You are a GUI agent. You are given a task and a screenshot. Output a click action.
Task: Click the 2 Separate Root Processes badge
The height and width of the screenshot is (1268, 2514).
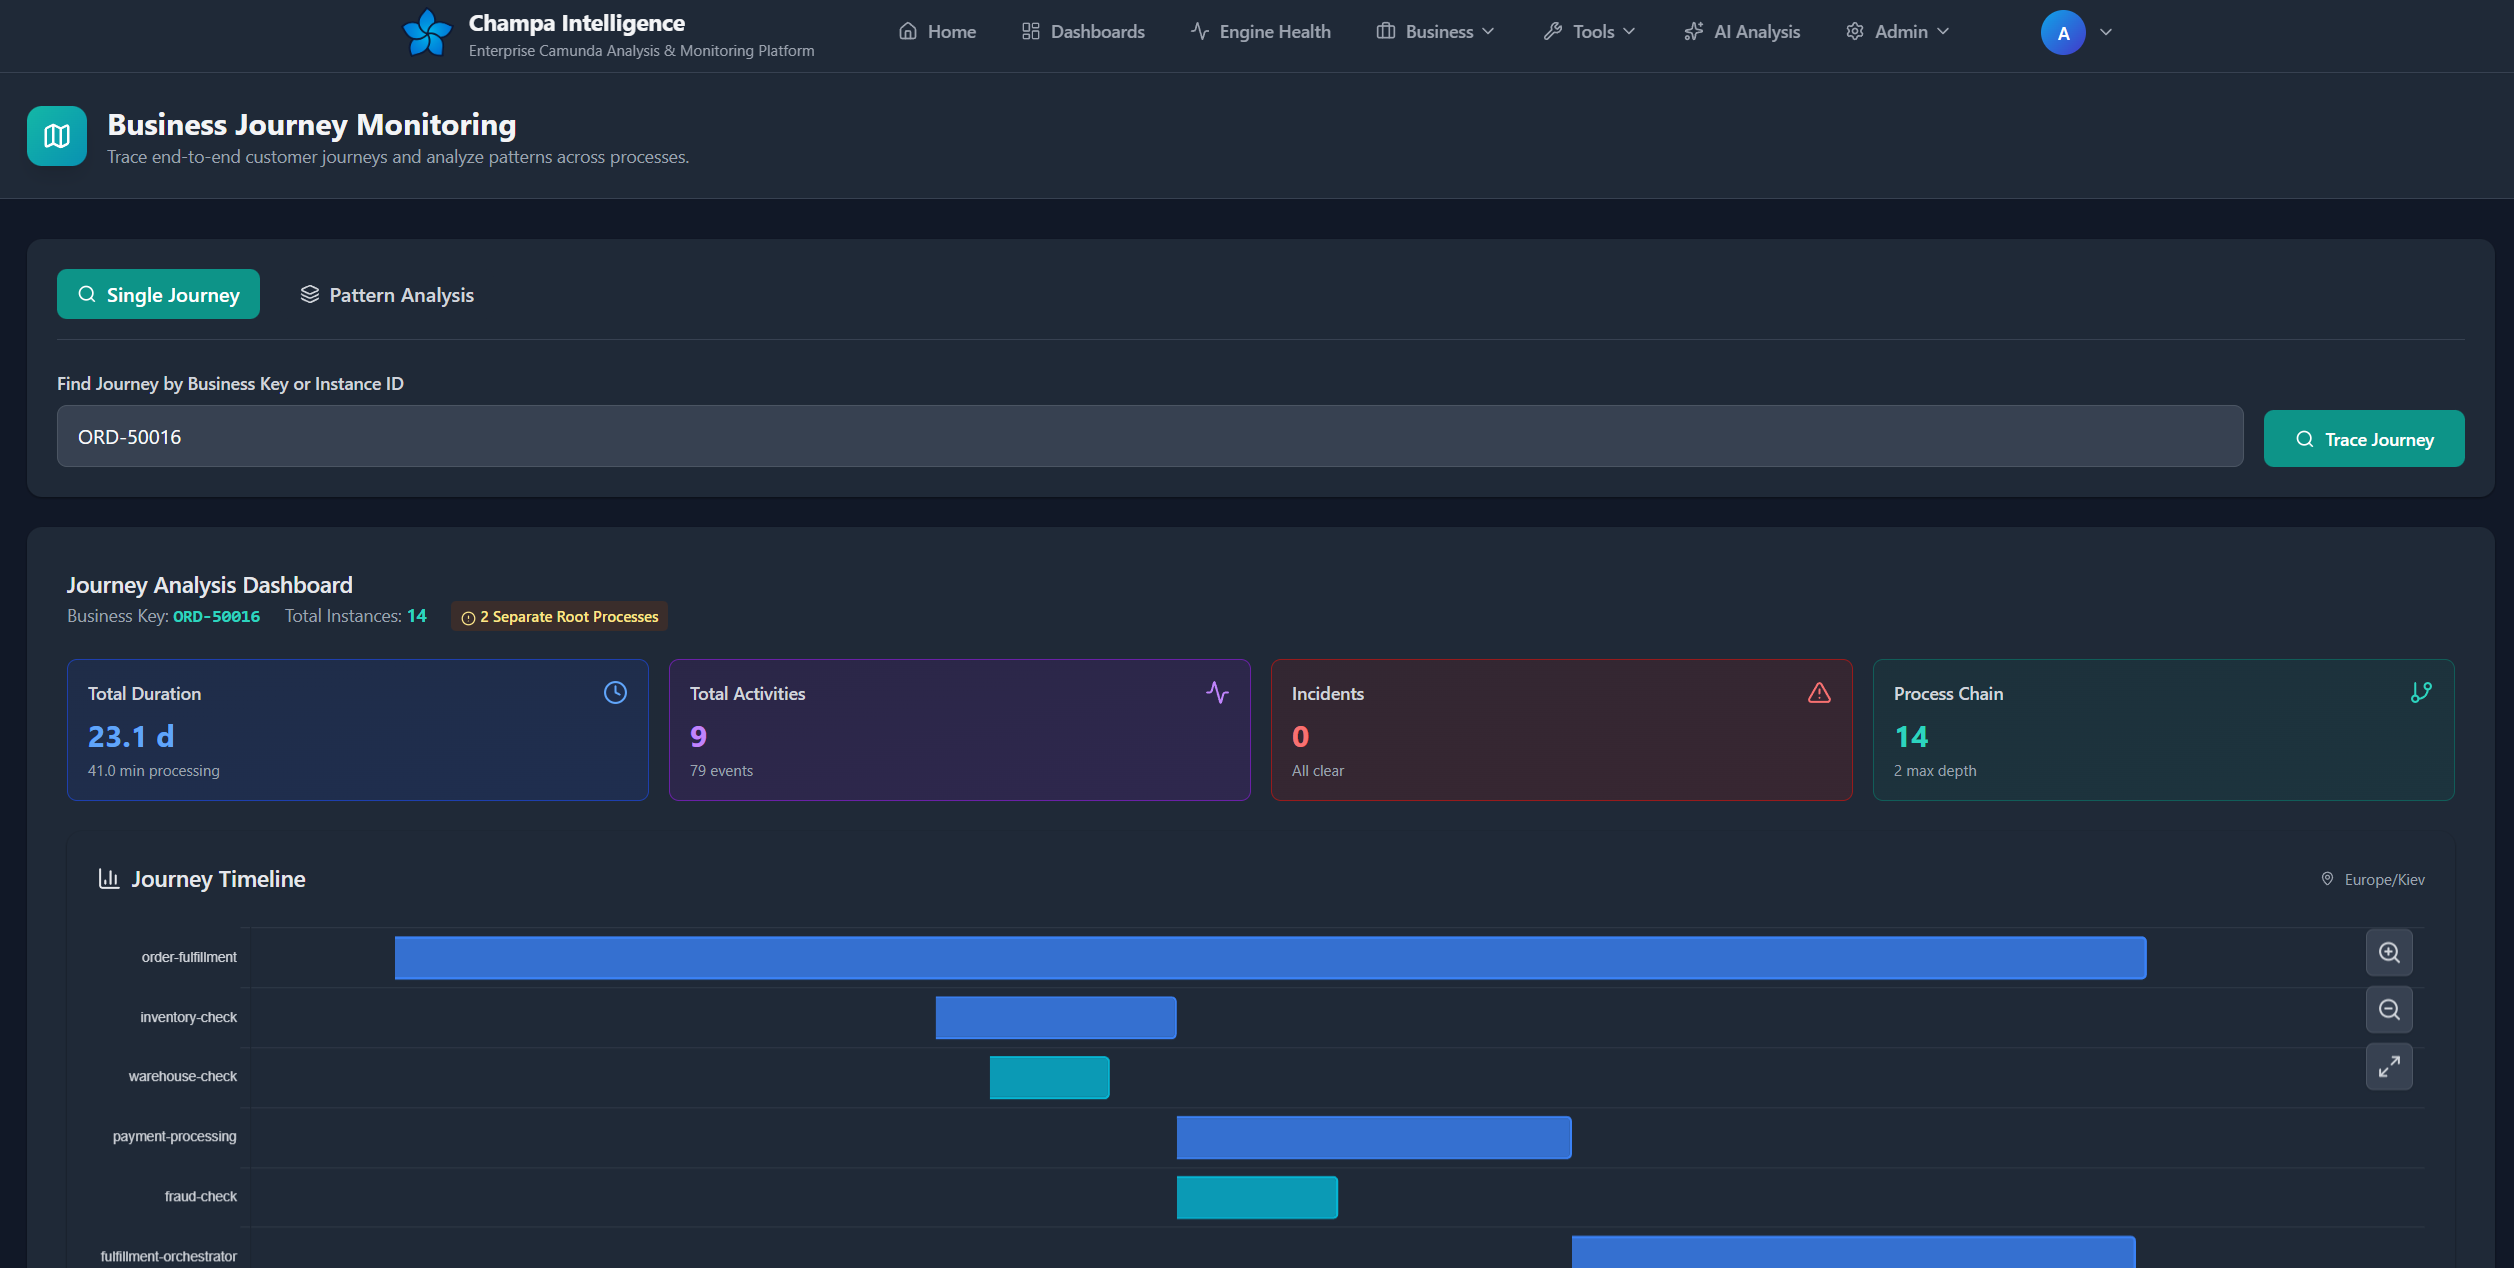click(x=560, y=617)
